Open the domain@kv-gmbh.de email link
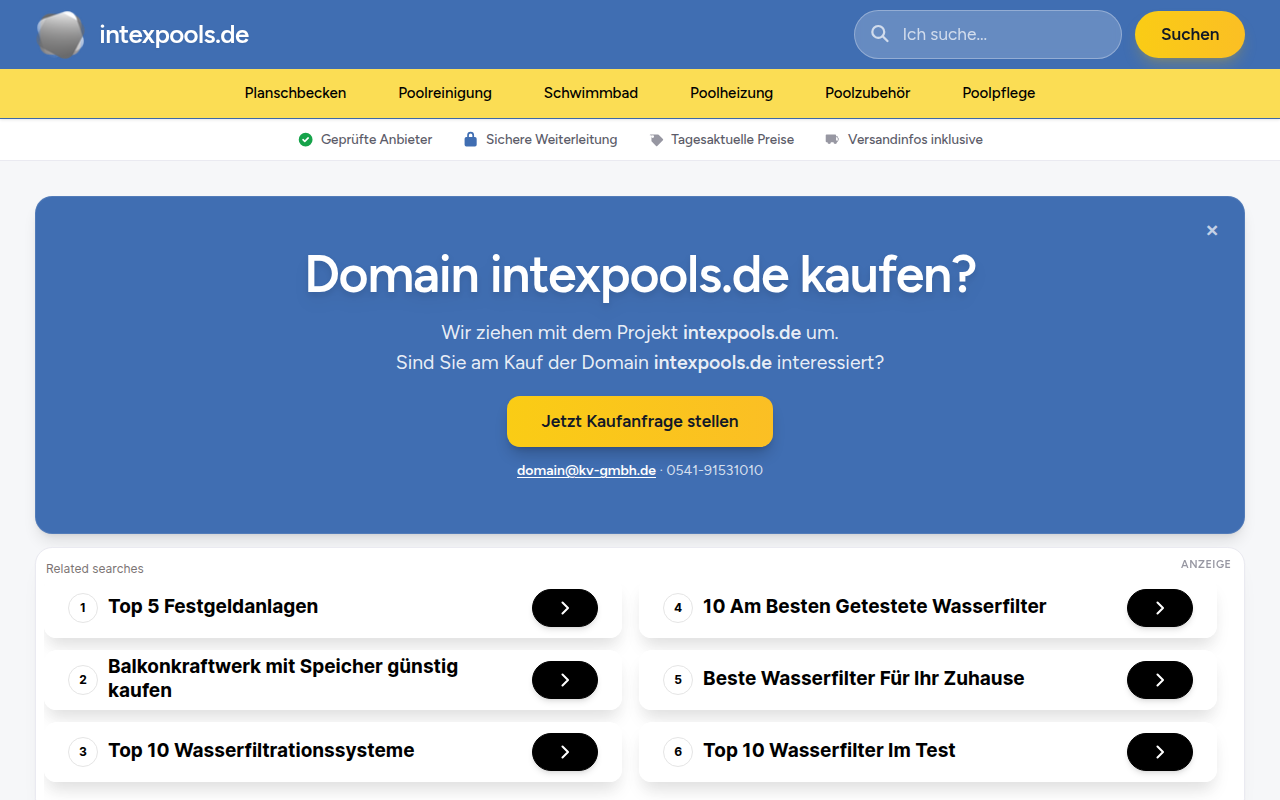This screenshot has height=800, width=1280. click(586, 470)
